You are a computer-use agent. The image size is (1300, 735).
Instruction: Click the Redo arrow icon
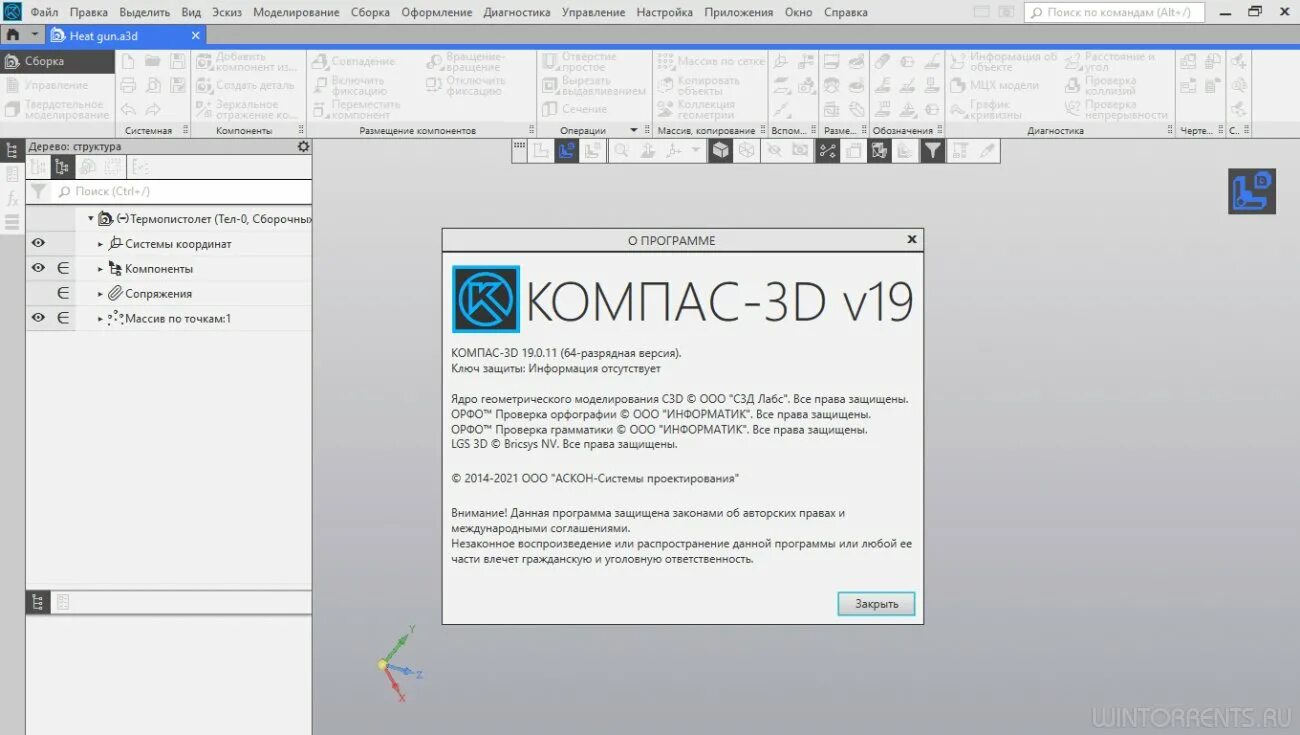[153, 109]
